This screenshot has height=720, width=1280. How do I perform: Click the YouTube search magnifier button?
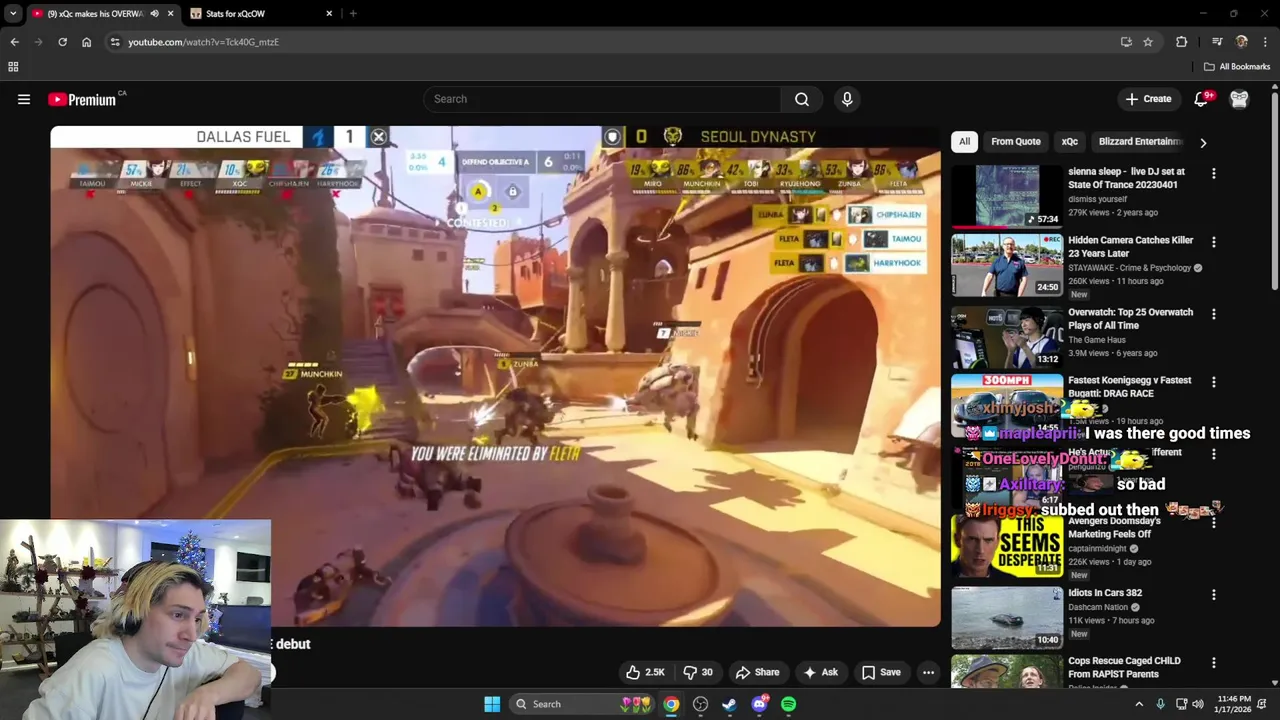[802, 99]
